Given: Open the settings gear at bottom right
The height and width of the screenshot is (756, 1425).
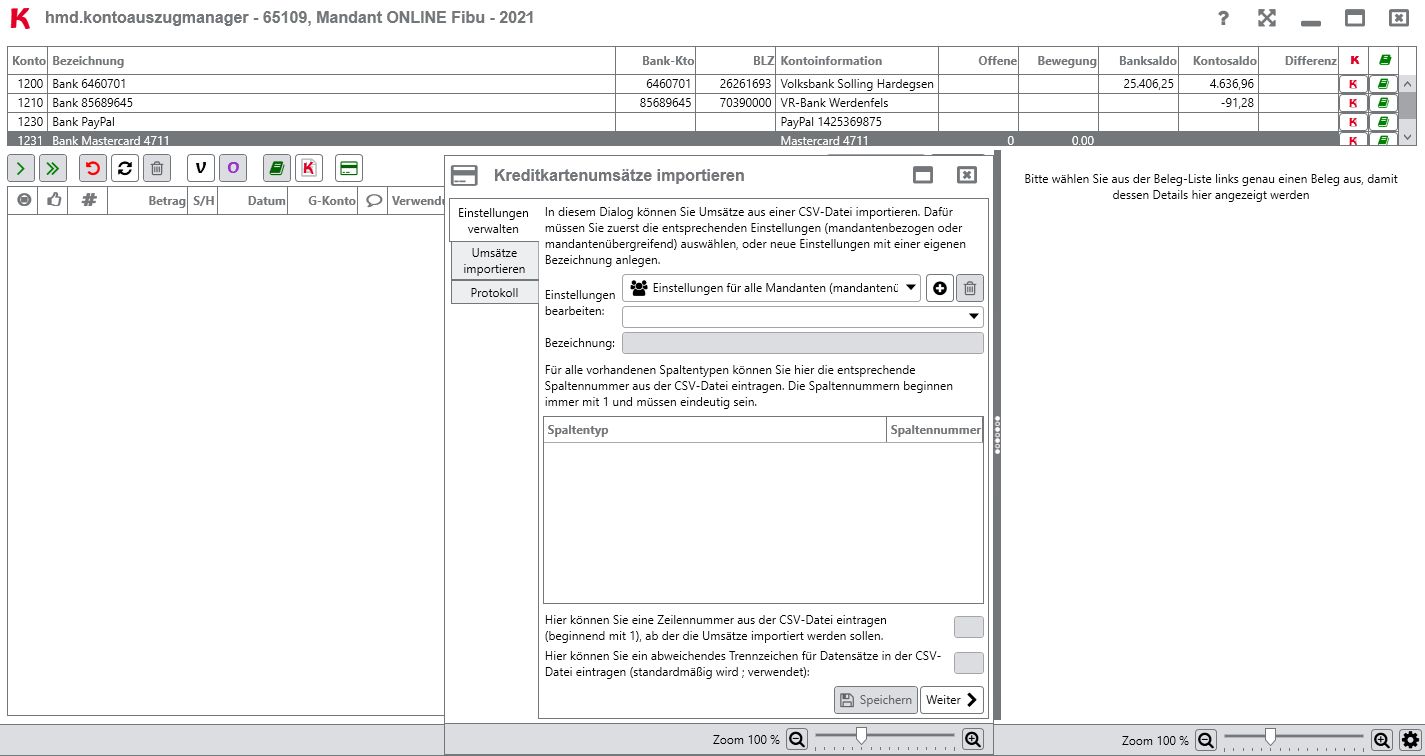Looking at the screenshot, I should coord(1412,740).
